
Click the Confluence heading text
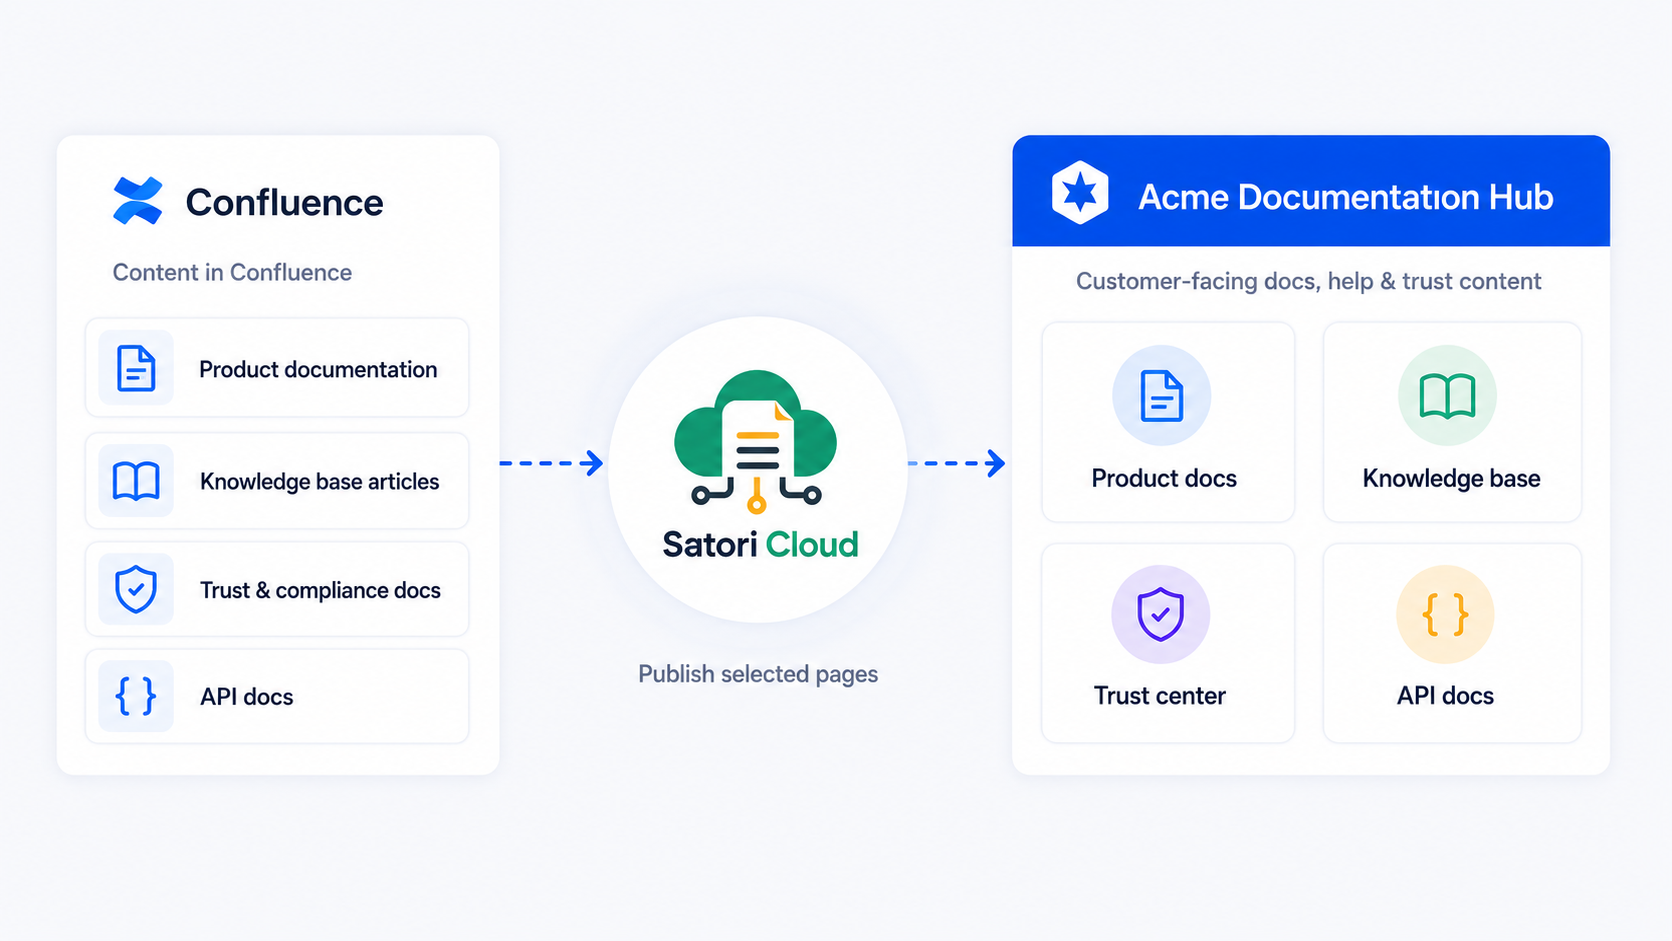[x=284, y=202]
